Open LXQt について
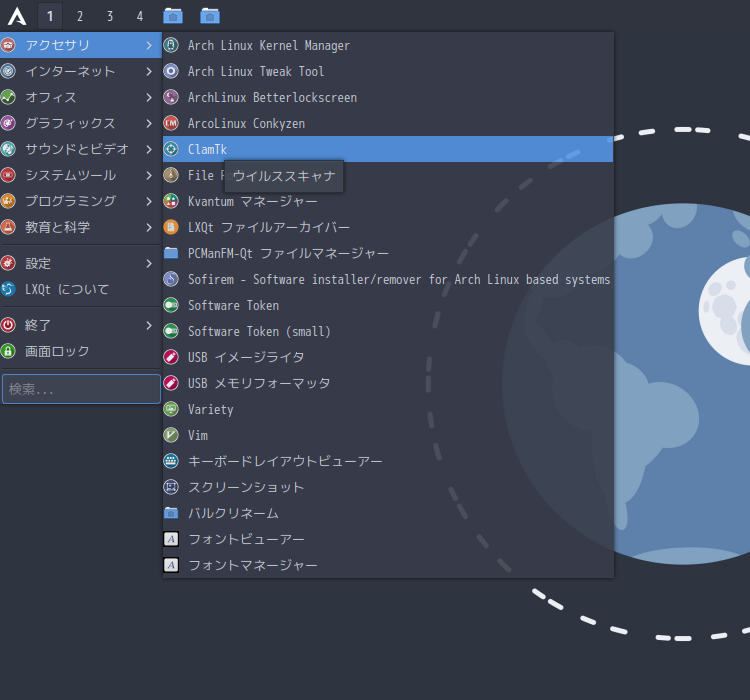The width and height of the screenshot is (750, 700). (81, 289)
